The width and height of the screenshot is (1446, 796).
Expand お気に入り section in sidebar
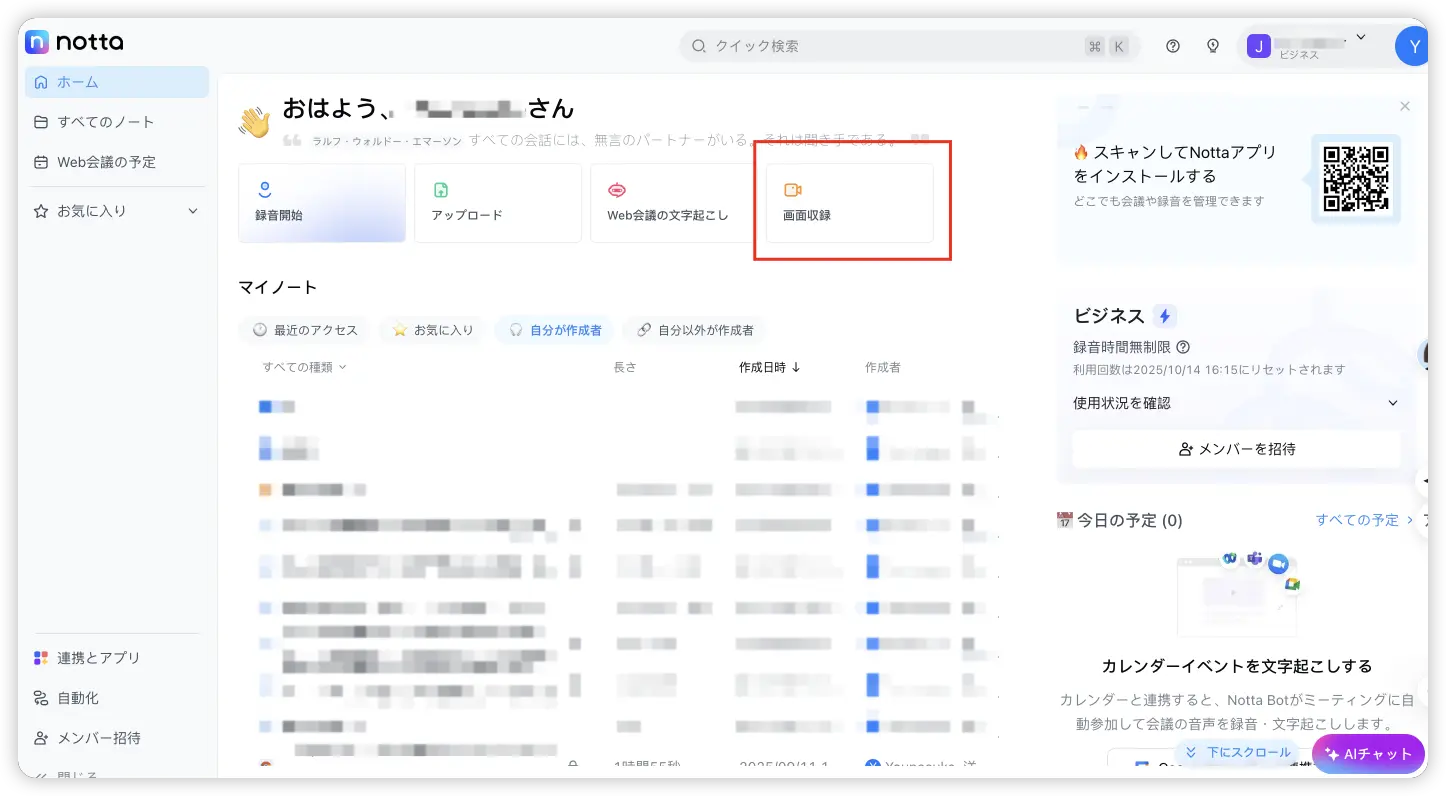tap(193, 211)
